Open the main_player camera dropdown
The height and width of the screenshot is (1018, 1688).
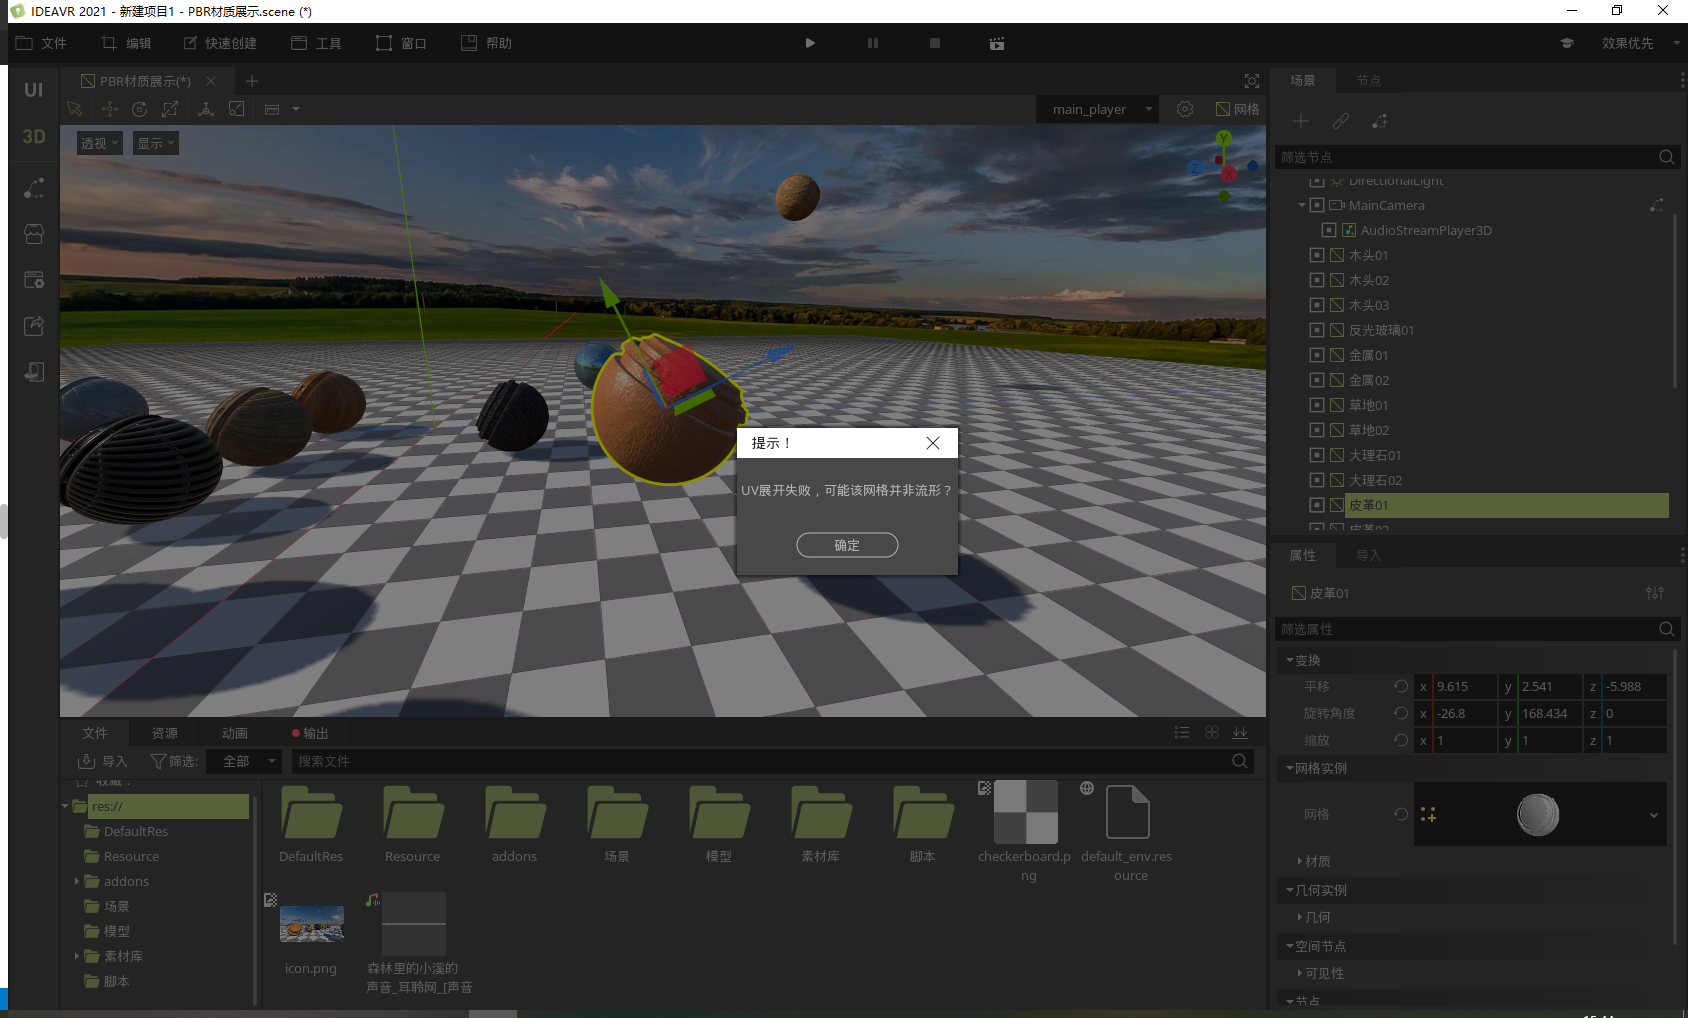[1098, 109]
